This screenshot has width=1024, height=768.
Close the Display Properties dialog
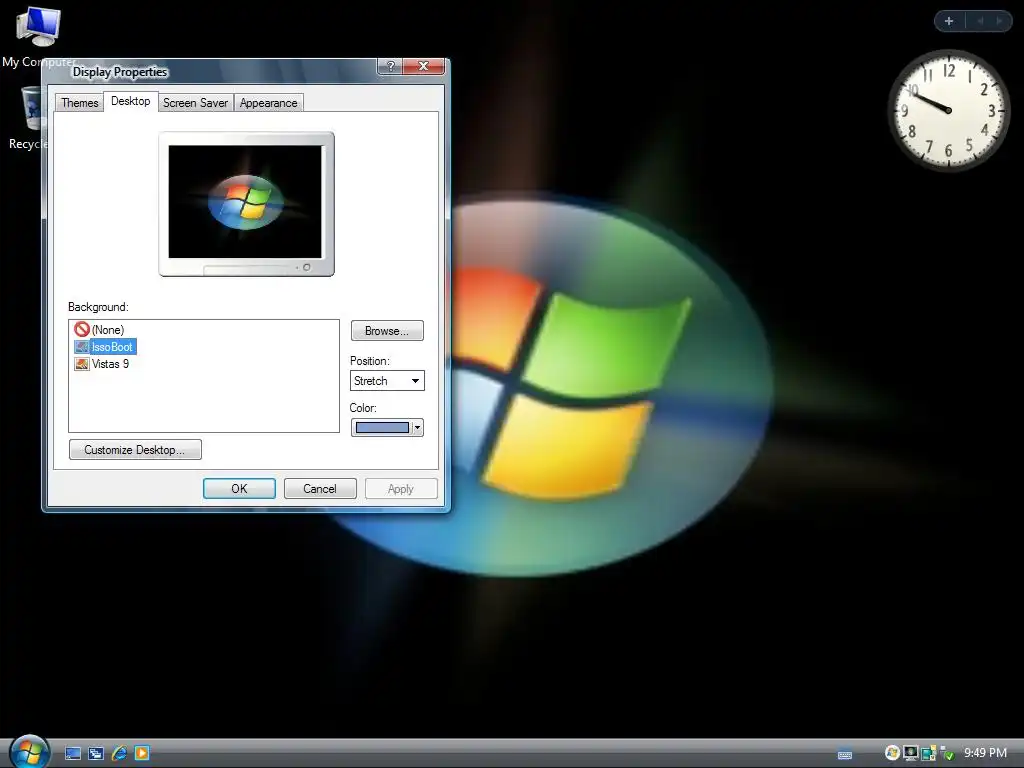pos(423,66)
